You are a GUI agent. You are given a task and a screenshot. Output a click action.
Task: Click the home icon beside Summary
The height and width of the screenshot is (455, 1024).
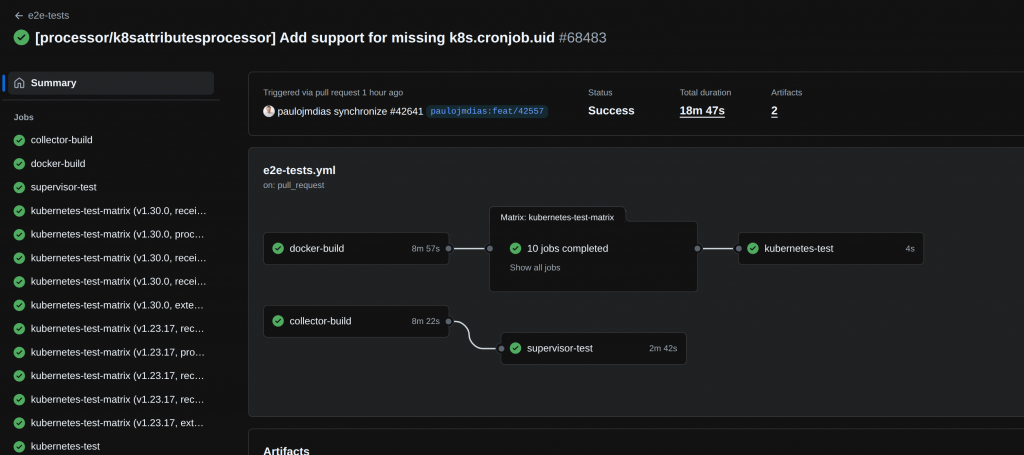pos(19,83)
